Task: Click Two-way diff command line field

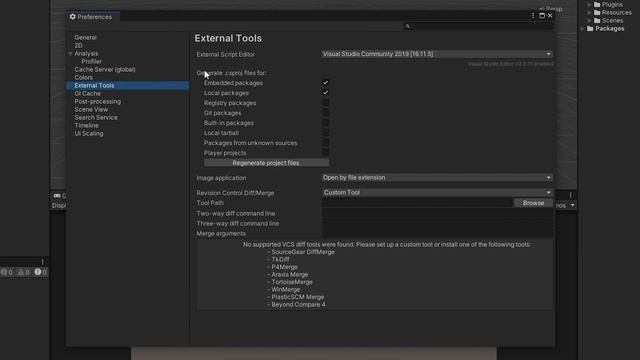Action: [437, 213]
